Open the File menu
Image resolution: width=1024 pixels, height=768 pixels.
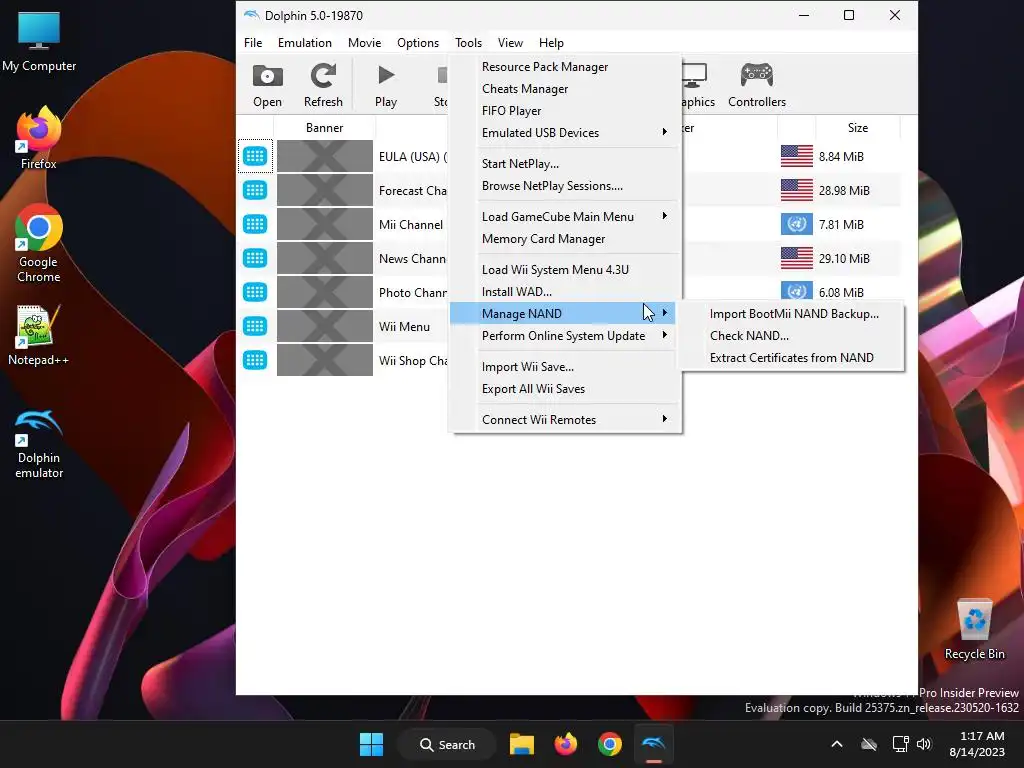(253, 42)
